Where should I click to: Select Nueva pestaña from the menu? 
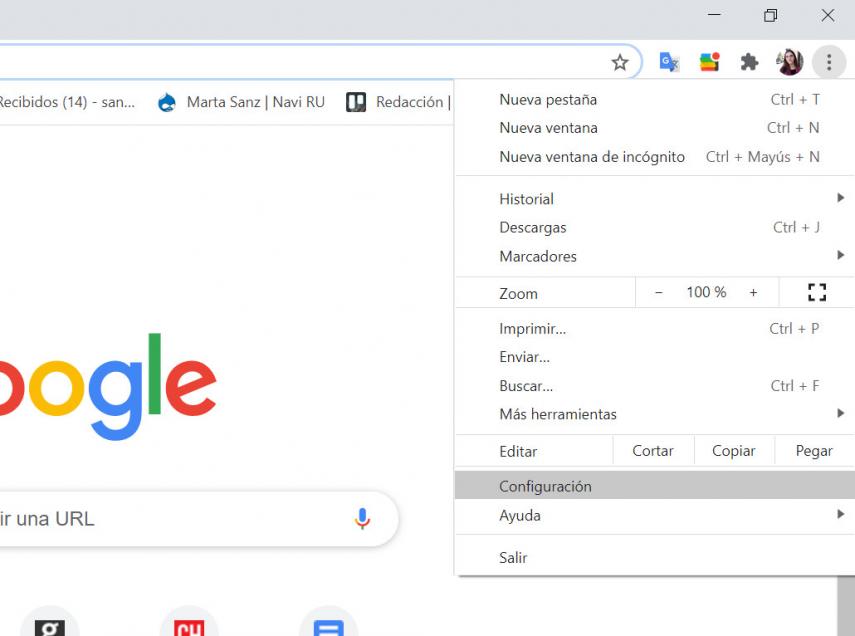655,100
